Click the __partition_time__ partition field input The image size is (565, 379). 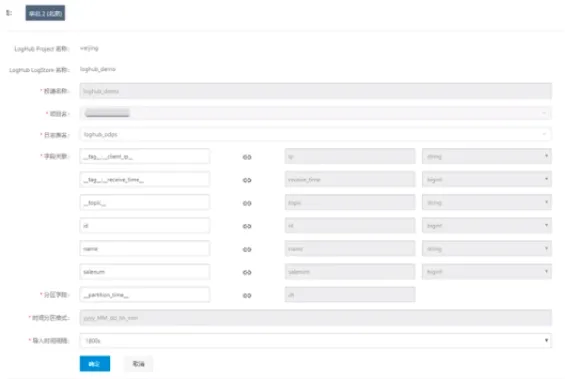click(x=144, y=295)
